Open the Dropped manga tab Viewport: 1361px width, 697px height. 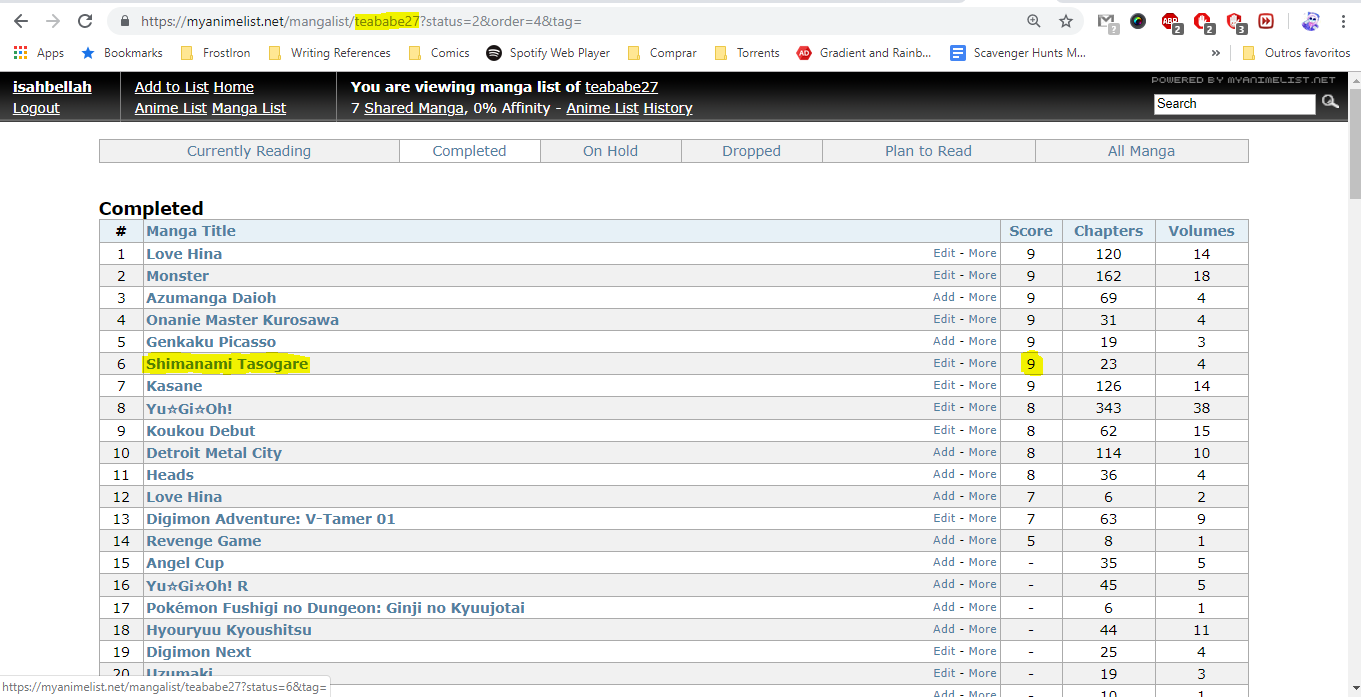pos(751,151)
